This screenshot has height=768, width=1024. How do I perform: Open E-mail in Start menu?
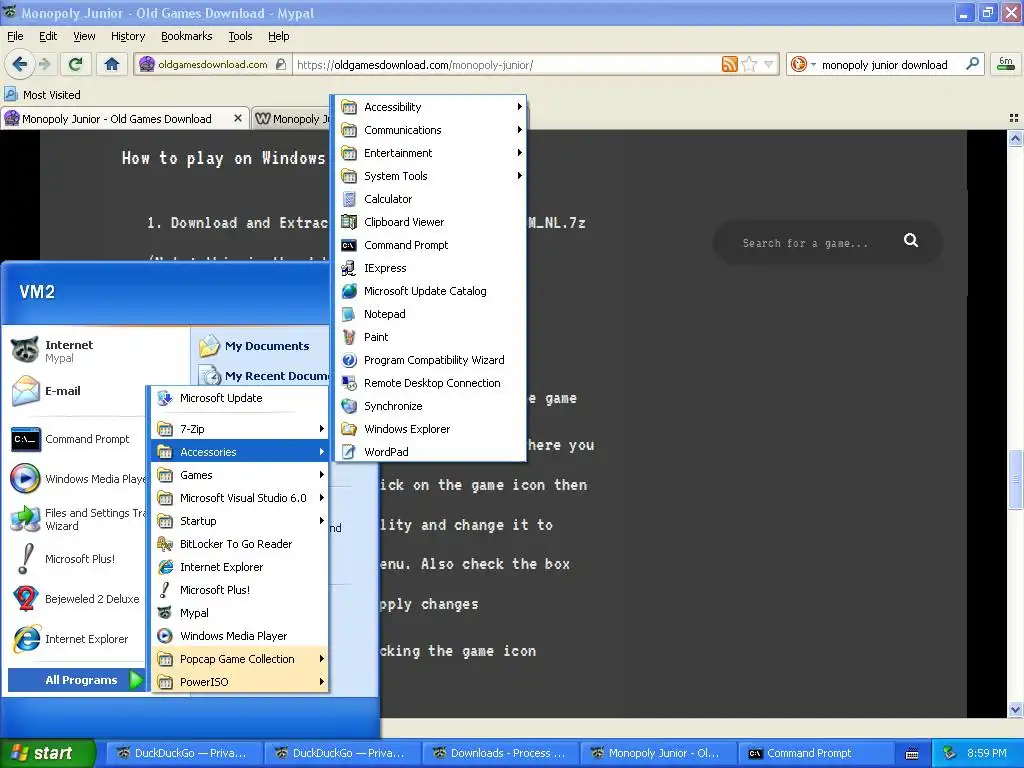[77, 391]
